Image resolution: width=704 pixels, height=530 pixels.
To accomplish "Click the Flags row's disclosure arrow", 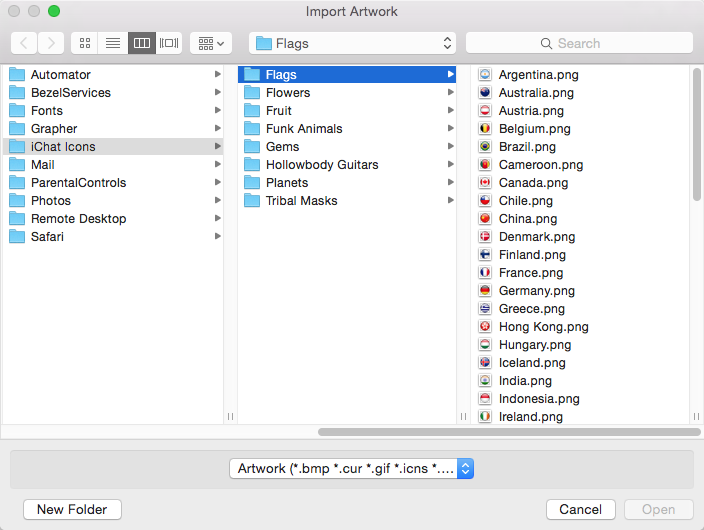I will (450, 74).
